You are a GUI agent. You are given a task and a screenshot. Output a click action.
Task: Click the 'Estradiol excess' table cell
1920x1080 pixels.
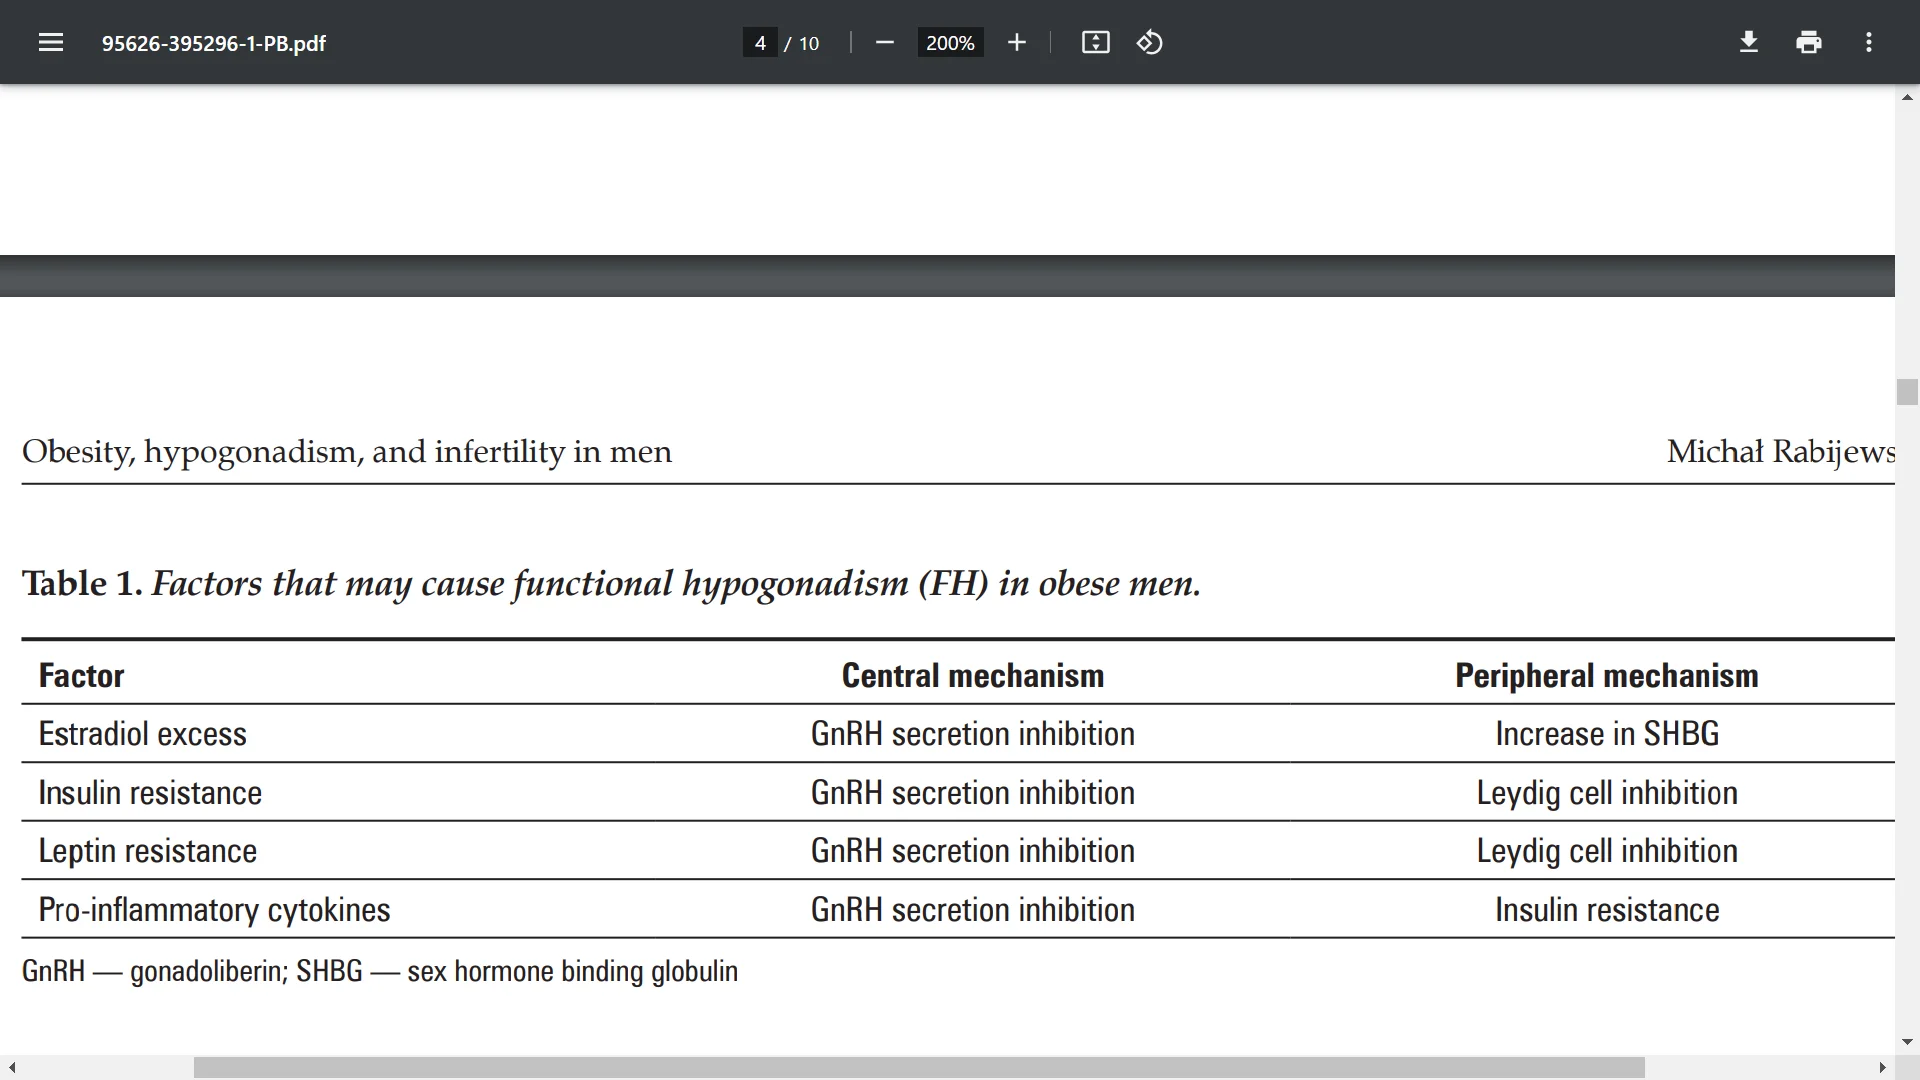(x=143, y=733)
